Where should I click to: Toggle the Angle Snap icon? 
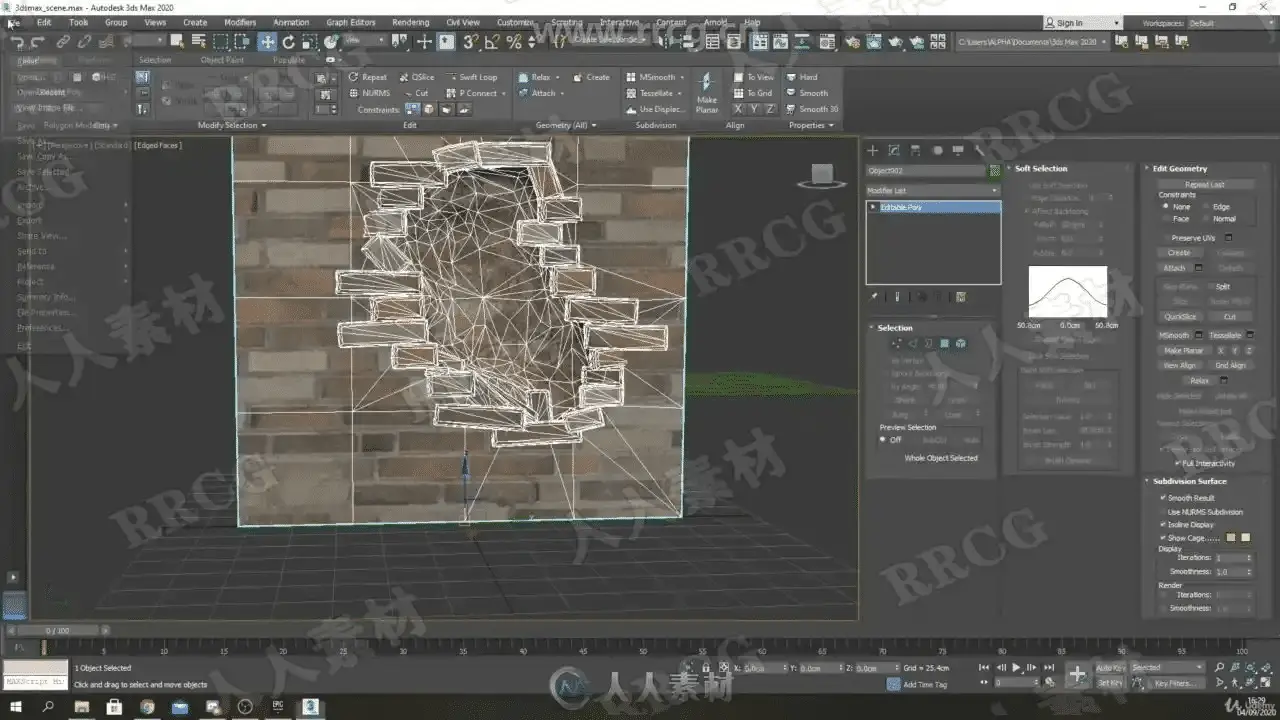[492, 41]
